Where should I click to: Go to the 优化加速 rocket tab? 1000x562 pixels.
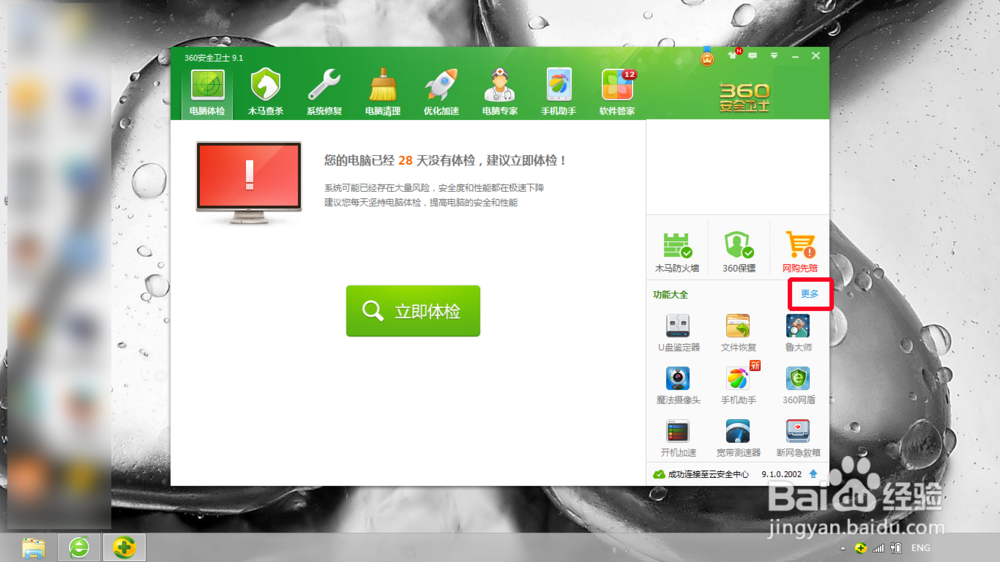click(441, 92)
